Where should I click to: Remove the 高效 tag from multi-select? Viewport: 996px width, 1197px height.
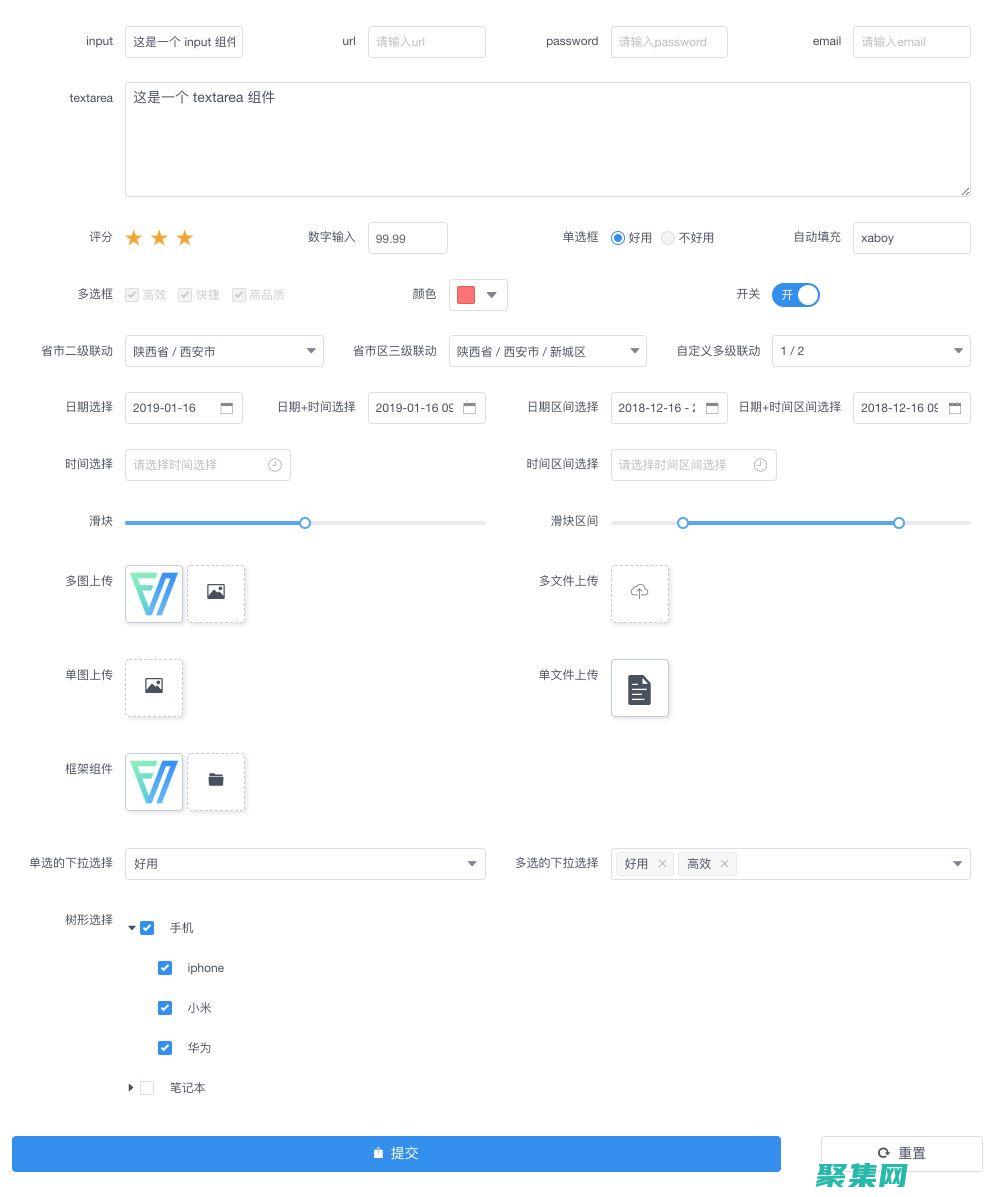[724, 864]
